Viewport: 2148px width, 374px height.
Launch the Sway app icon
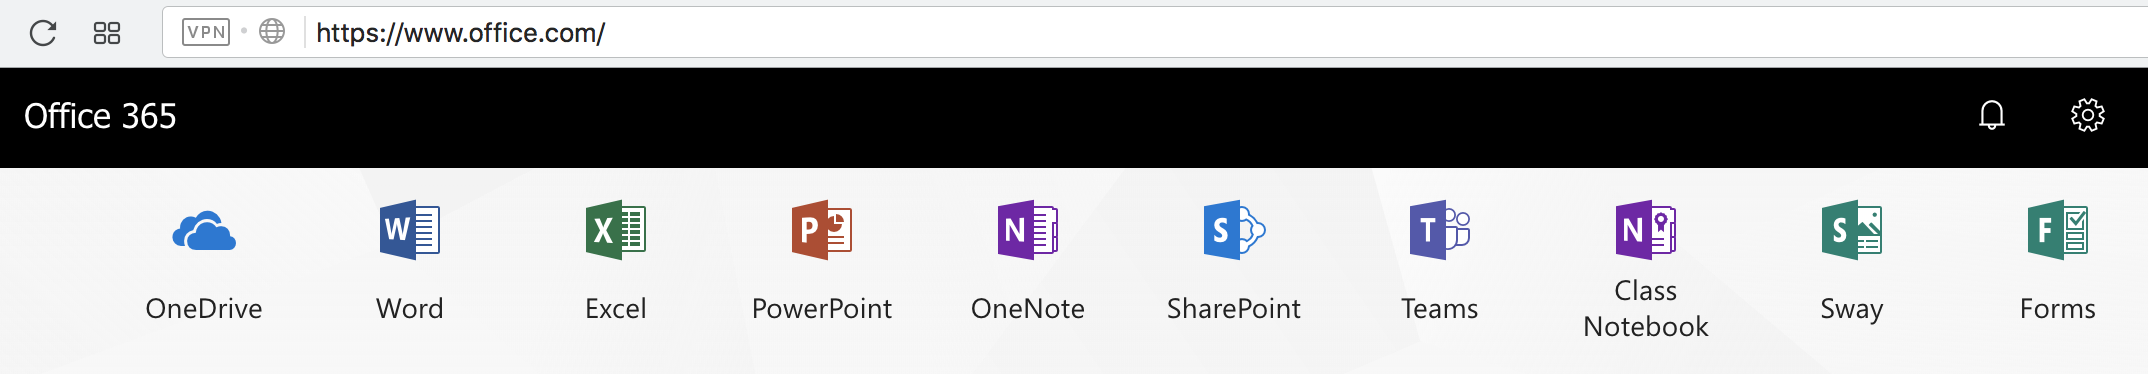(x=1852, y=230)
